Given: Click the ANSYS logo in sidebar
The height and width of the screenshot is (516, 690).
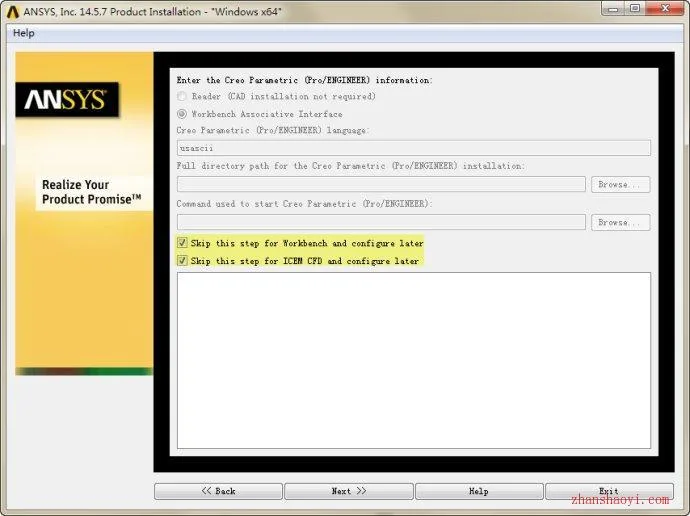Looking at the screenshot, I should tap(67, 99).
